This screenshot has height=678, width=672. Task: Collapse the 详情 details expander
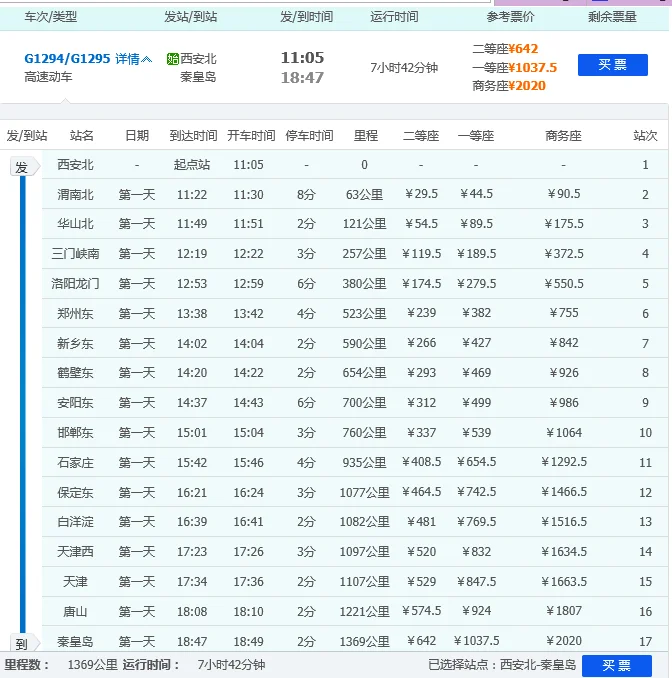coord(134,59)
